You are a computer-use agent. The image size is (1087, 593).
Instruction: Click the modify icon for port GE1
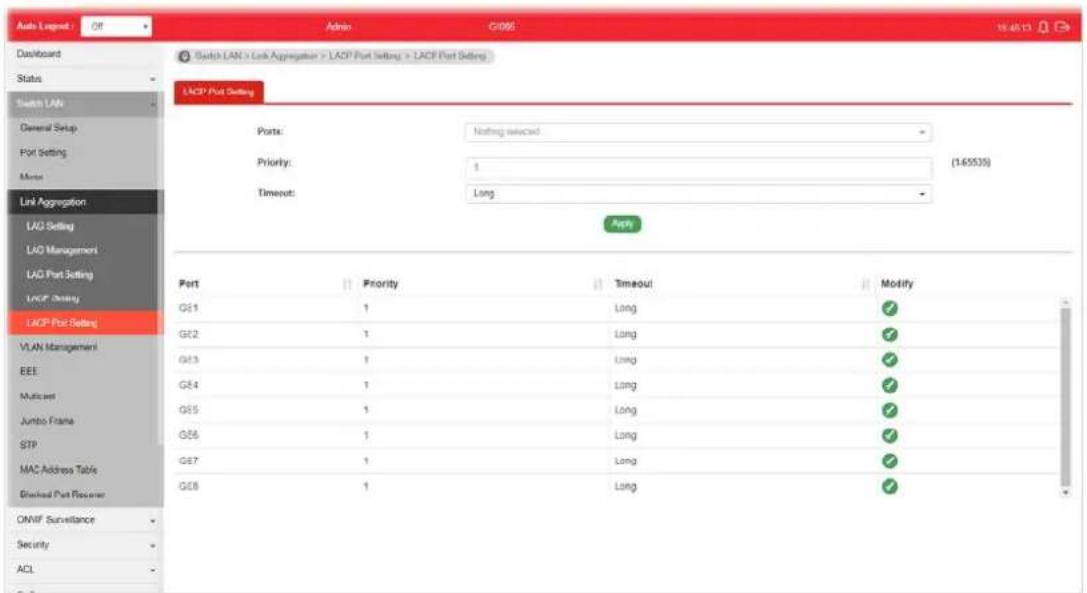pos(889,309)
